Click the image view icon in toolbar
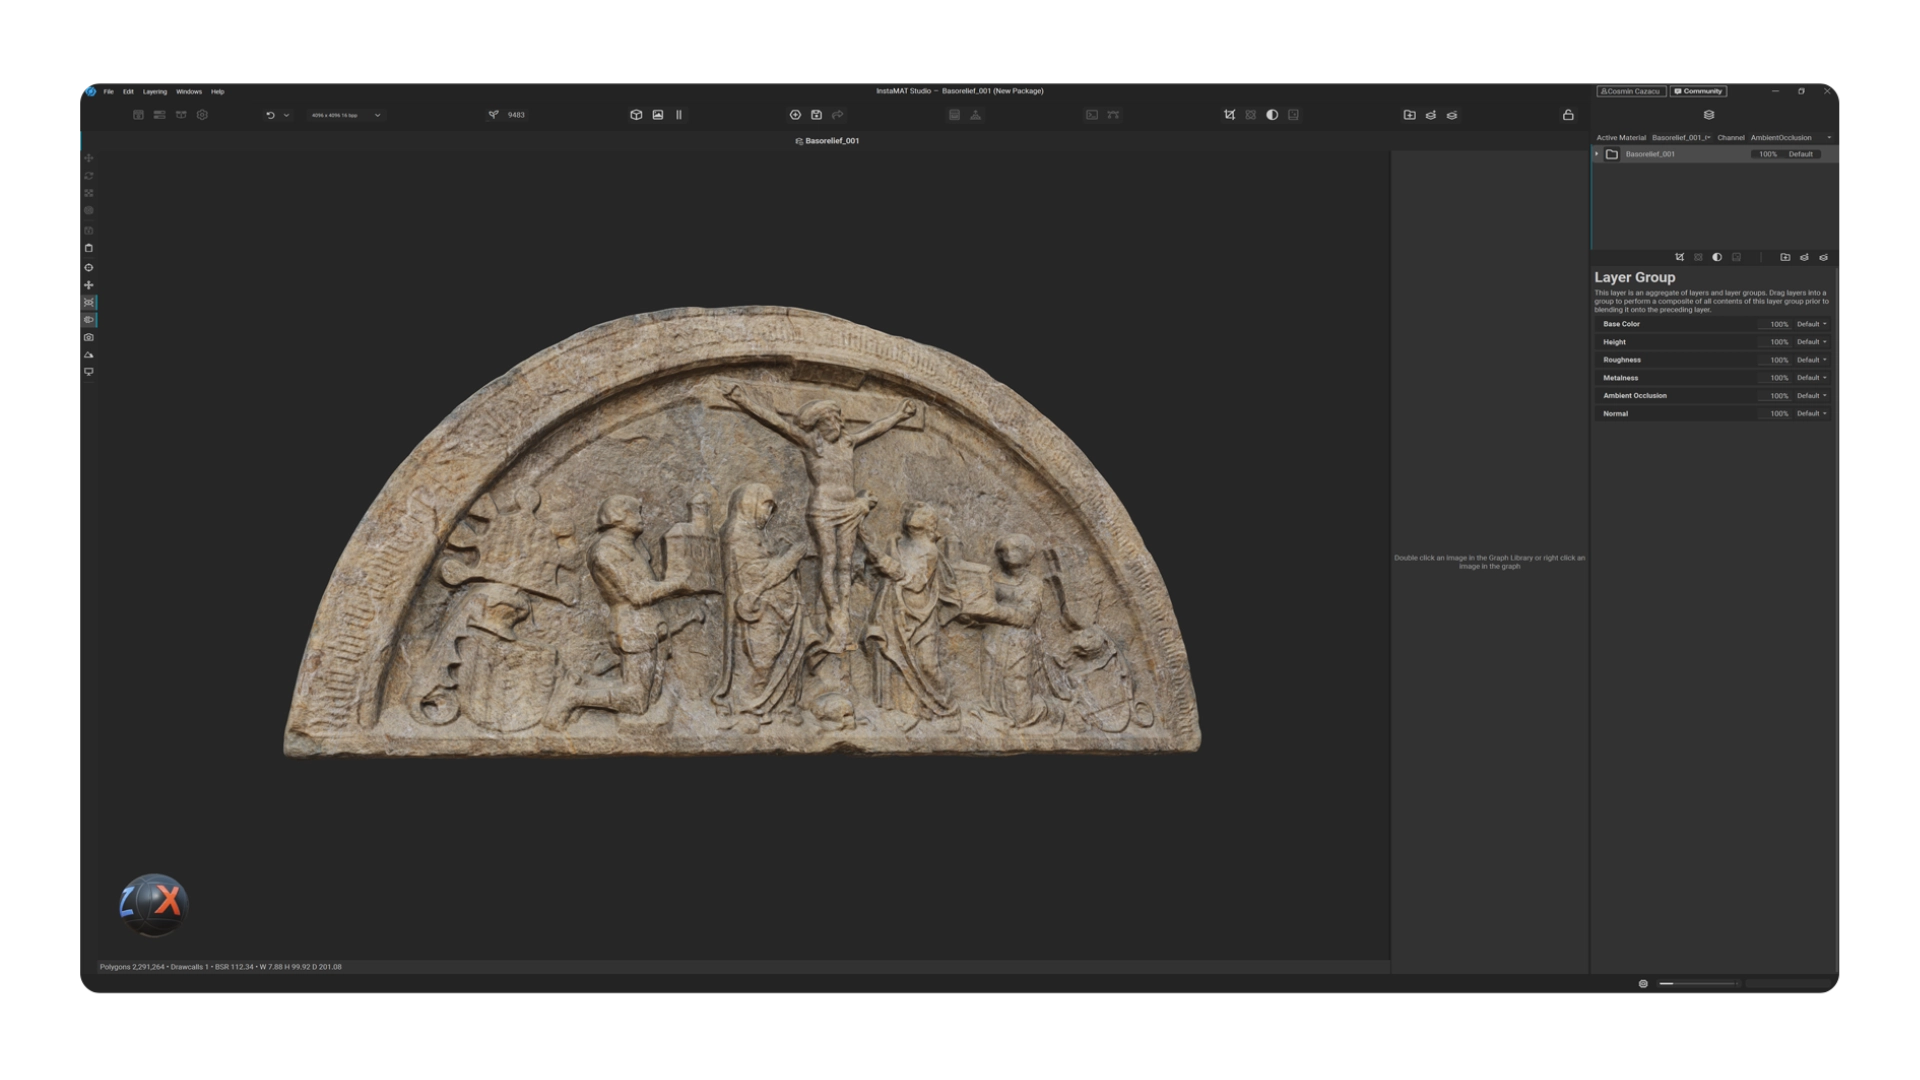 point(658,115)
